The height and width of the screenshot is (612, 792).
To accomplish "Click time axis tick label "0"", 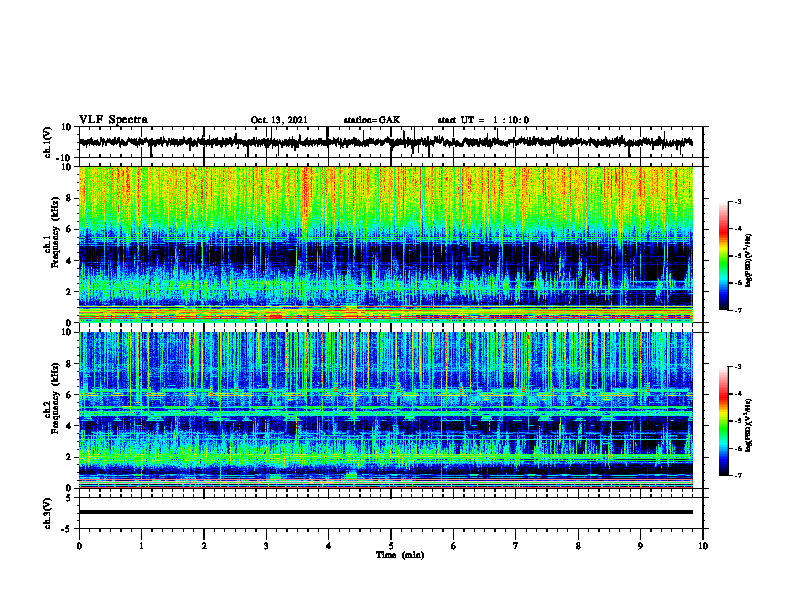I will (x=79, y=546).
